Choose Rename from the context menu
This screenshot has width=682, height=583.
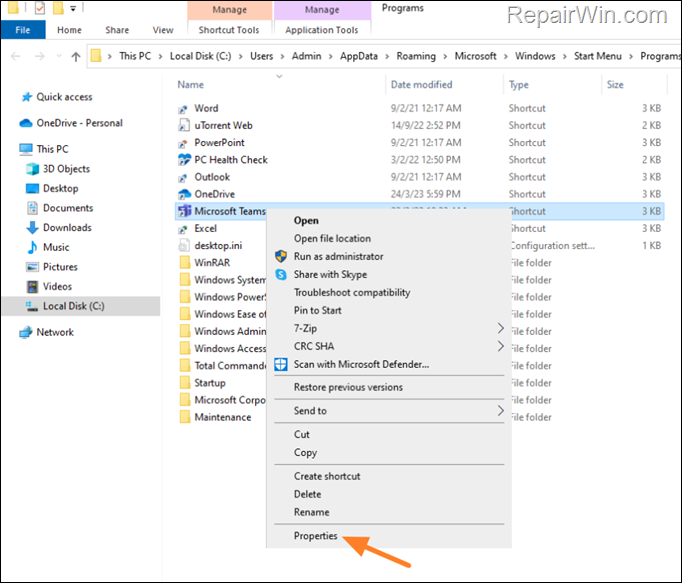pyautogui.click(x=311, y=512)
